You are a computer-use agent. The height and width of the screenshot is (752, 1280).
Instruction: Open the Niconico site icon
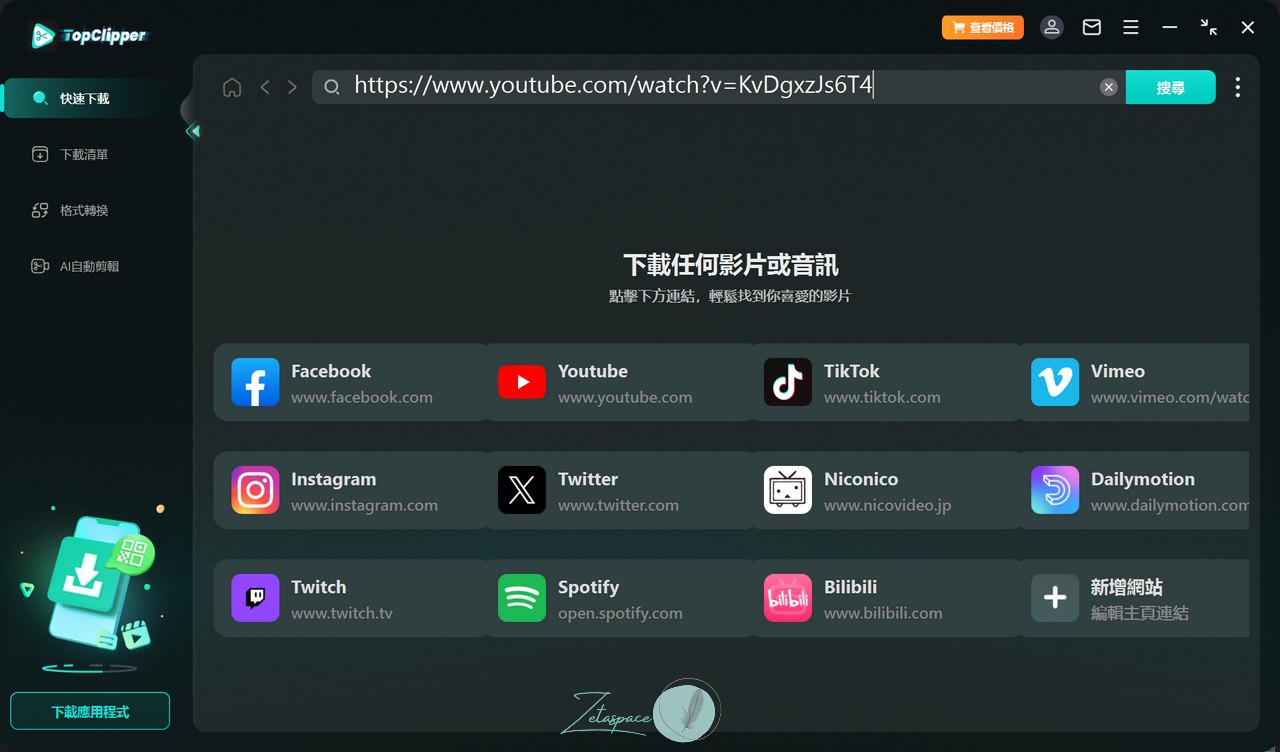click(x=788, y=490)
